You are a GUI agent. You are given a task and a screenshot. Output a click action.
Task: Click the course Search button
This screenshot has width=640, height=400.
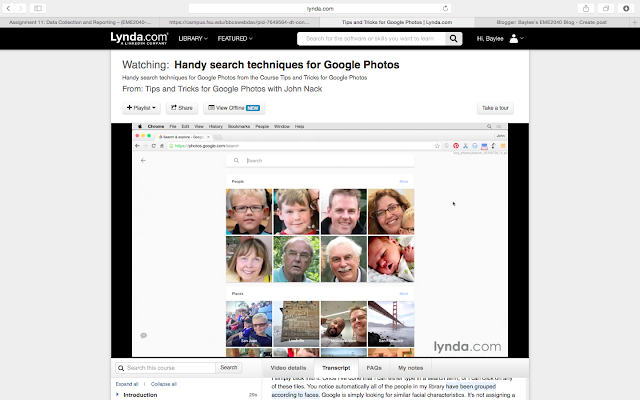pyautogui.click(x=229, y=368)
